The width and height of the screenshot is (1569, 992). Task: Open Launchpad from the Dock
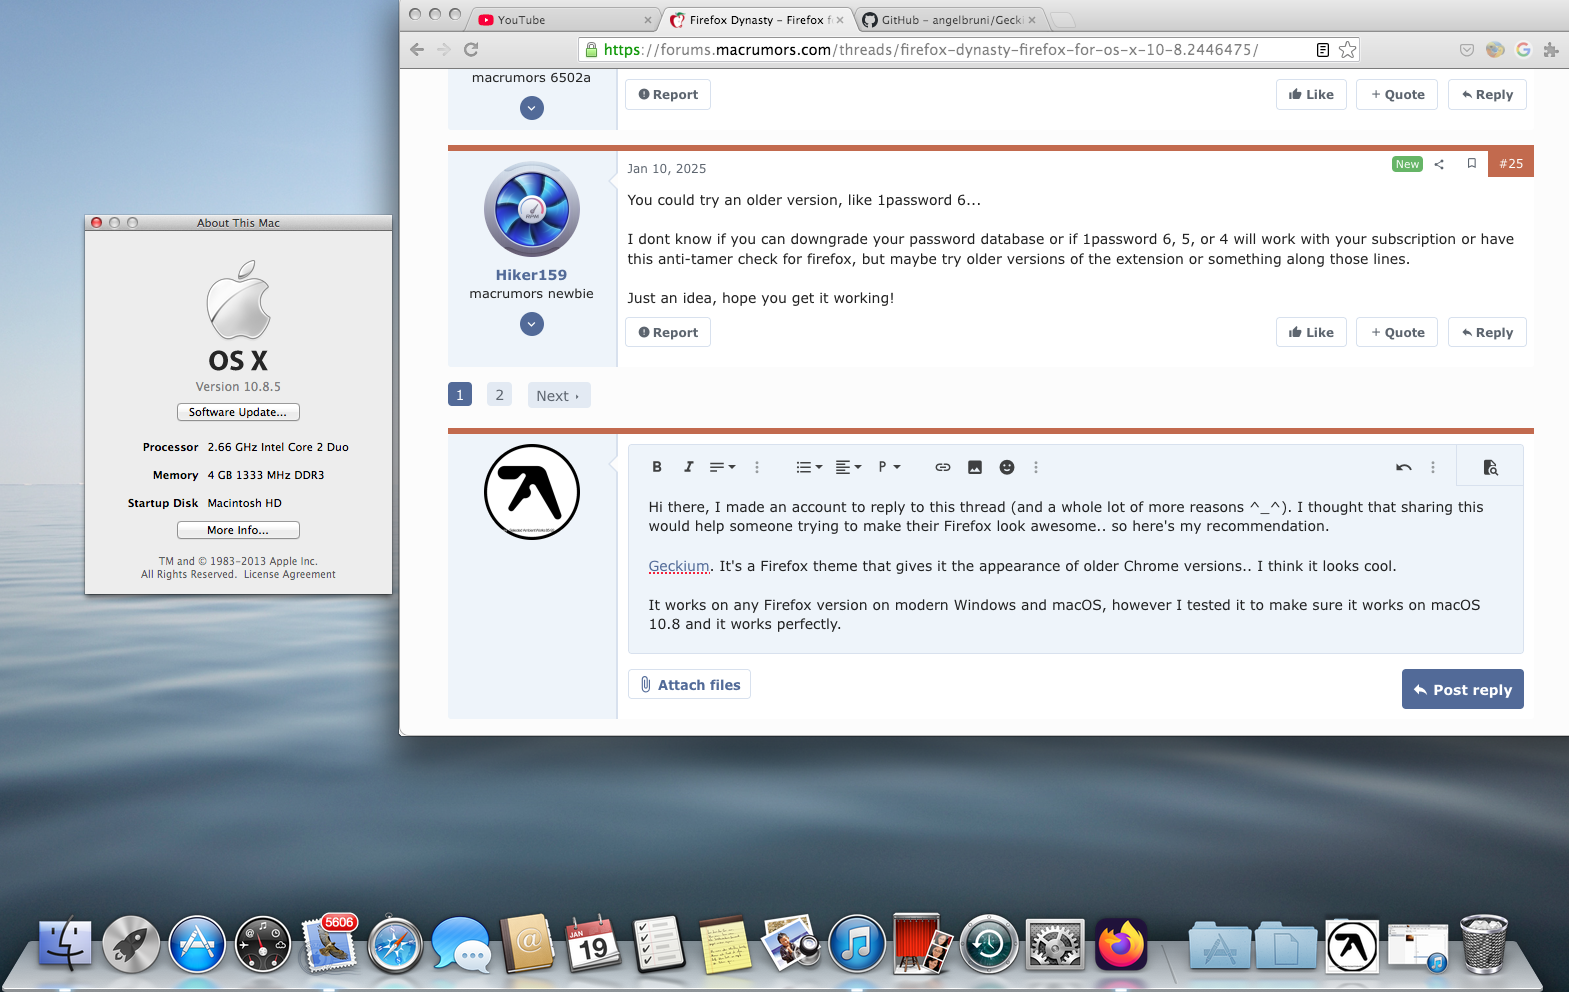pos(131,944)
